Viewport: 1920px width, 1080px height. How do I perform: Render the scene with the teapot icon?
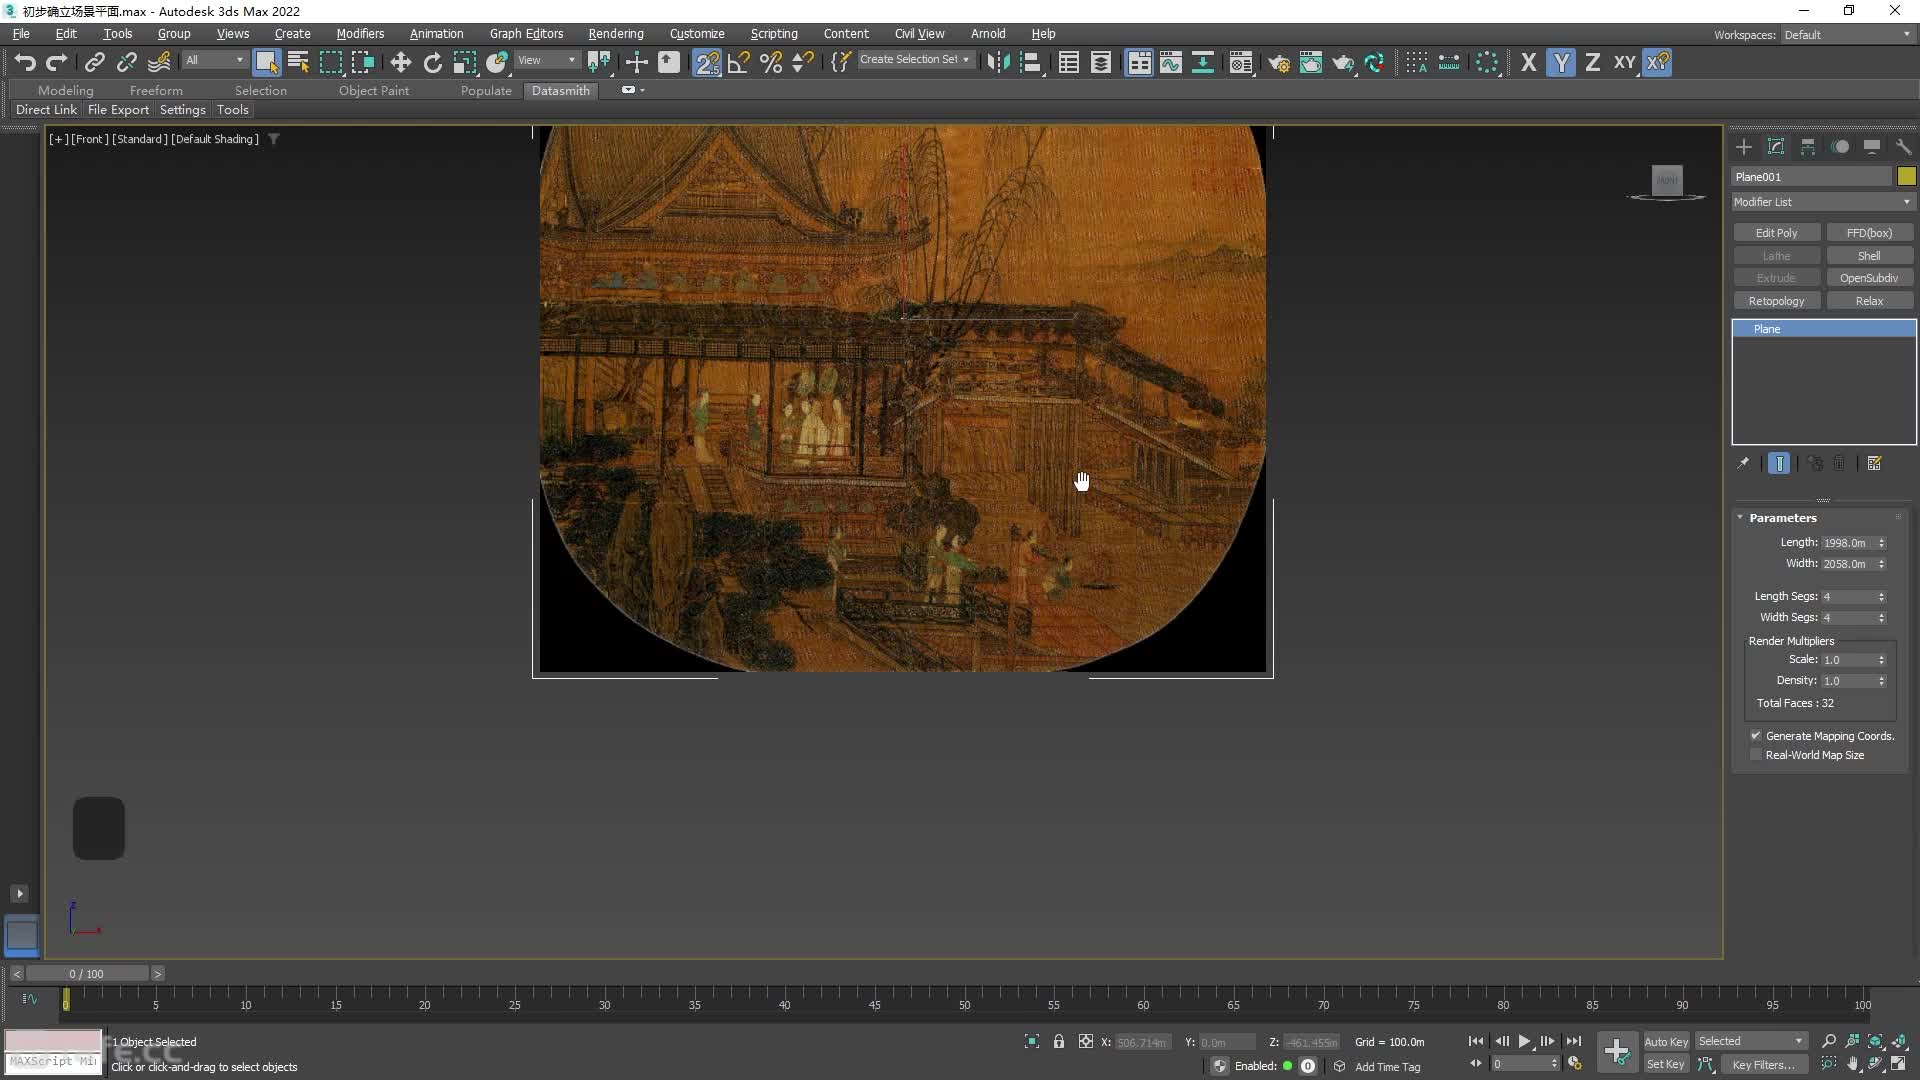coord(1343,62)
